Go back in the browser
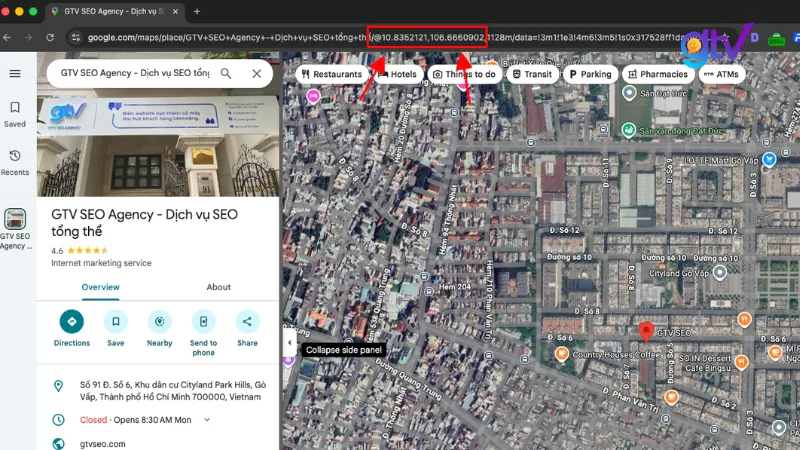800x450 pixels. click(7, 37)
